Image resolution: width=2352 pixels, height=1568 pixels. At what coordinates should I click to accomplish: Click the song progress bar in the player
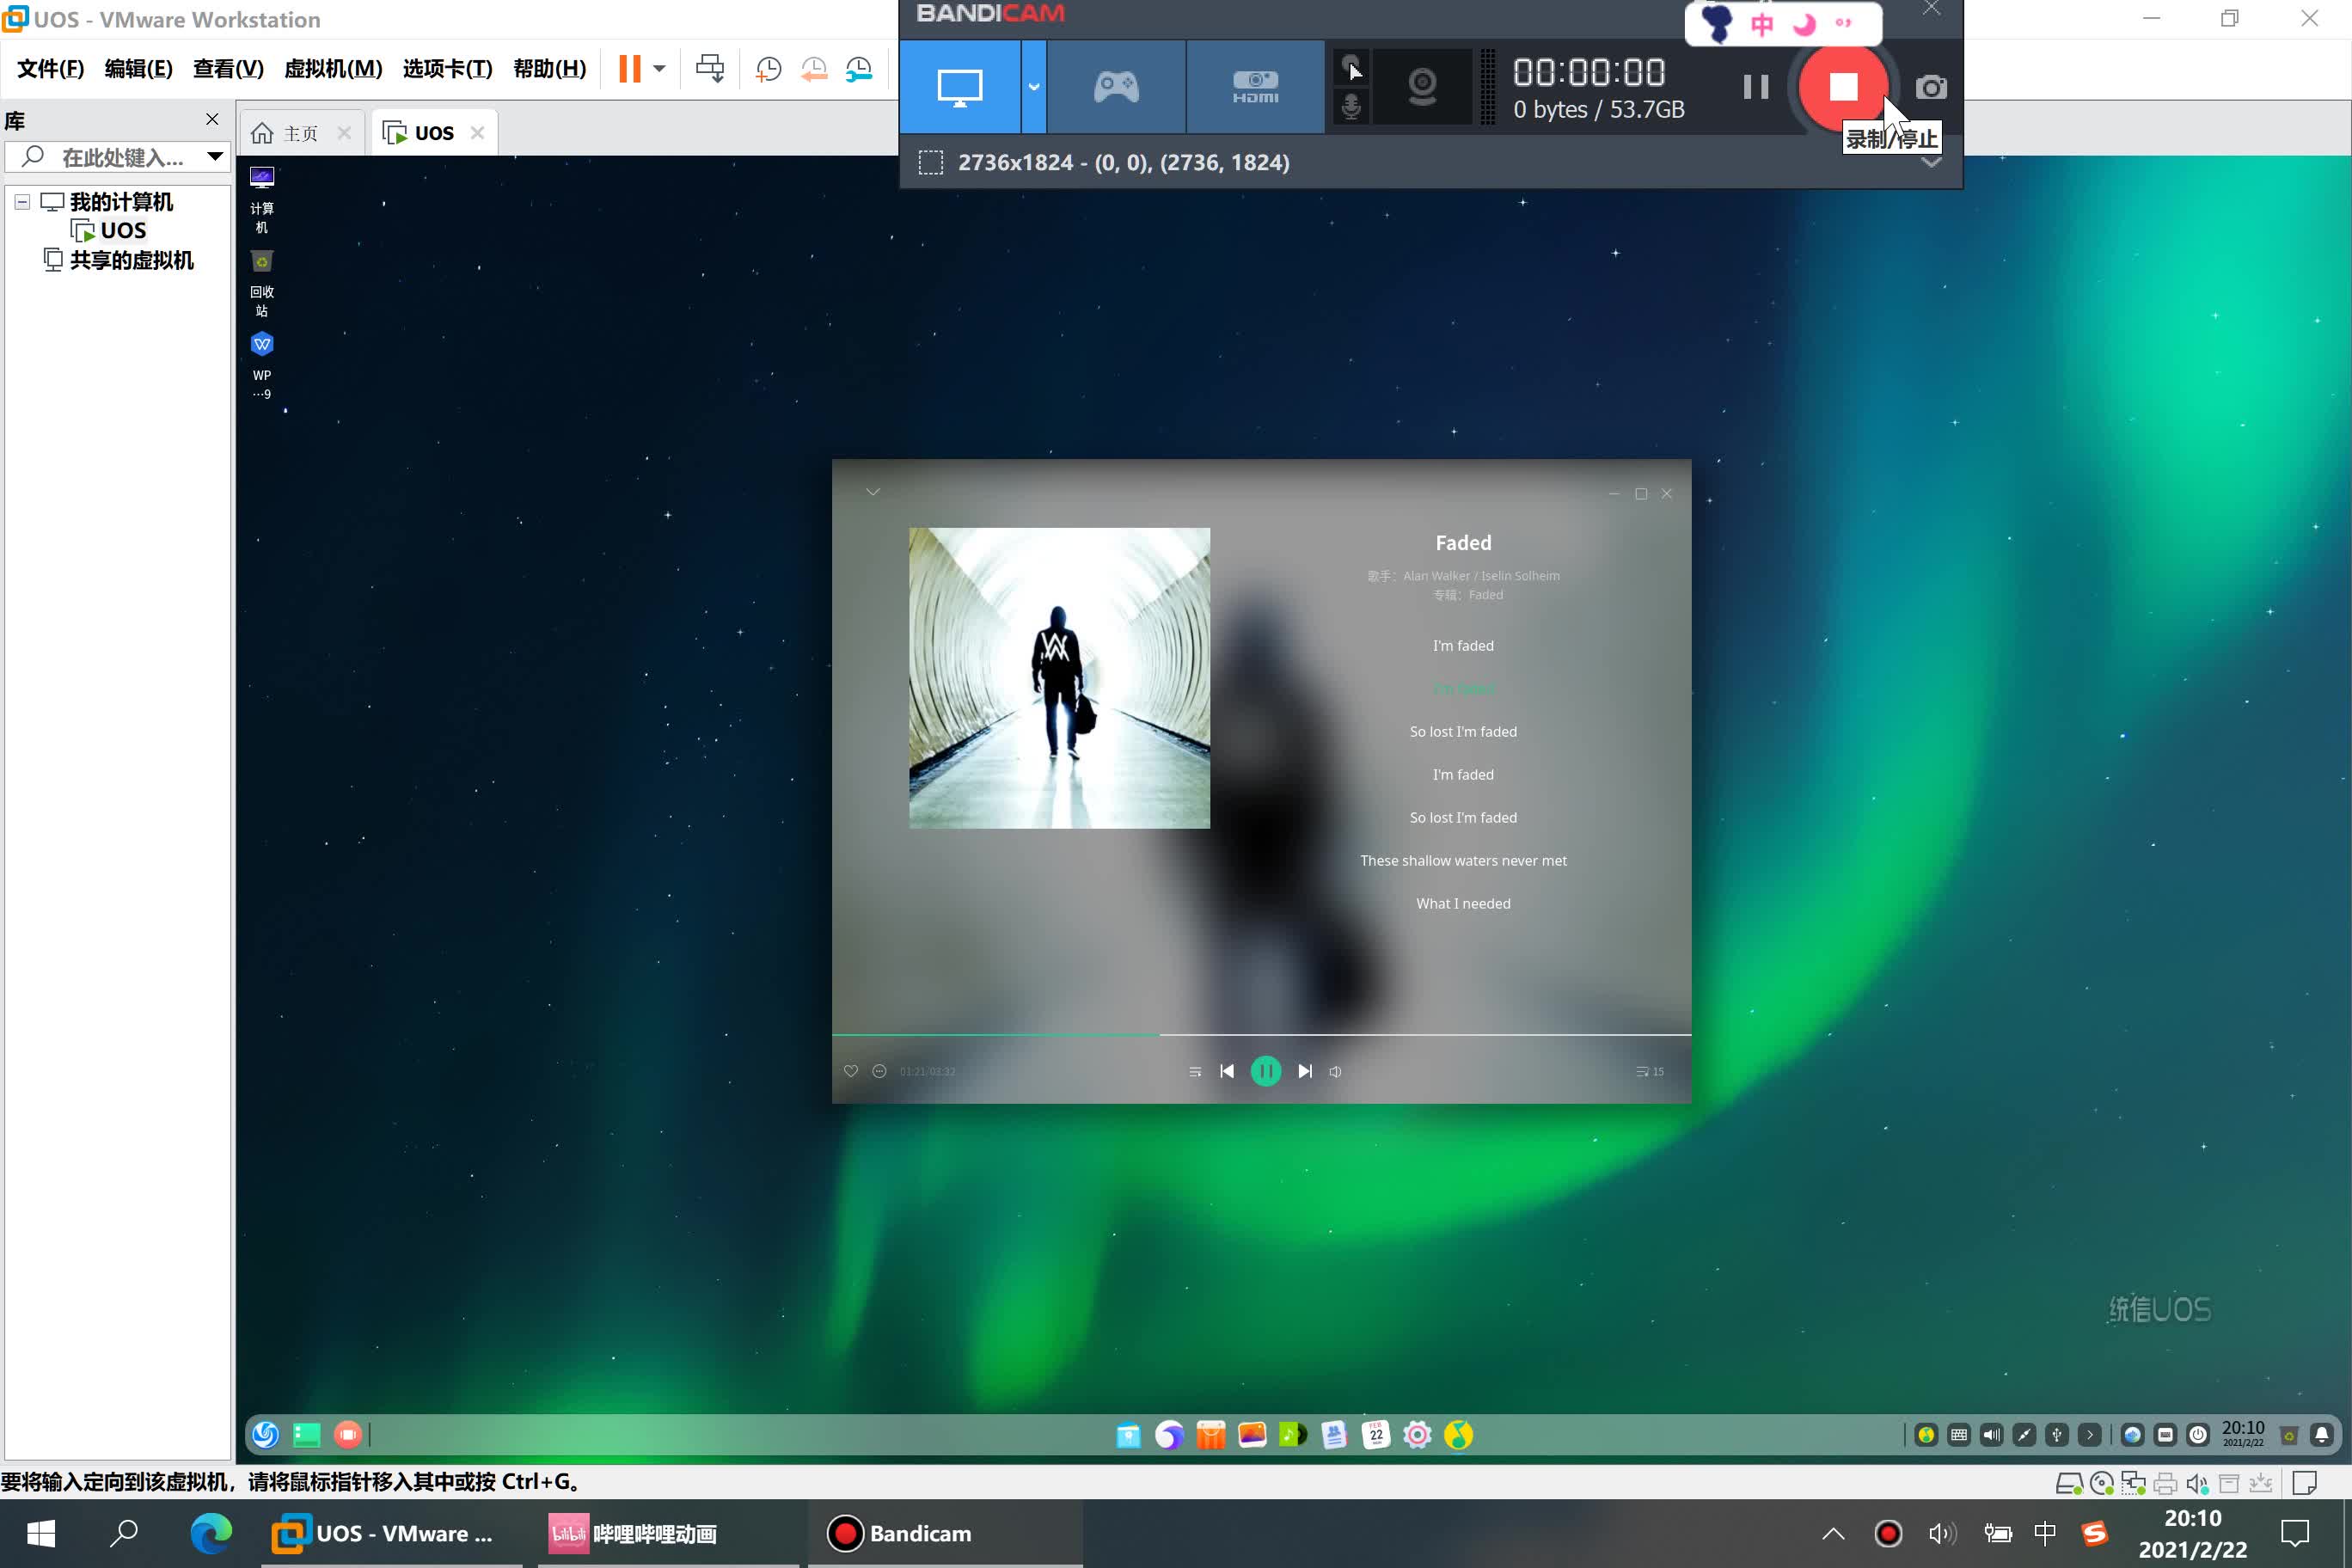[x=1260, y=1034]
